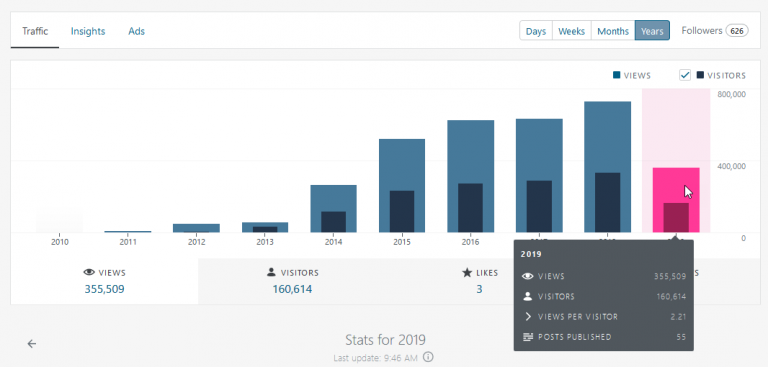Click the 355,509 views total

coord(104,289)
